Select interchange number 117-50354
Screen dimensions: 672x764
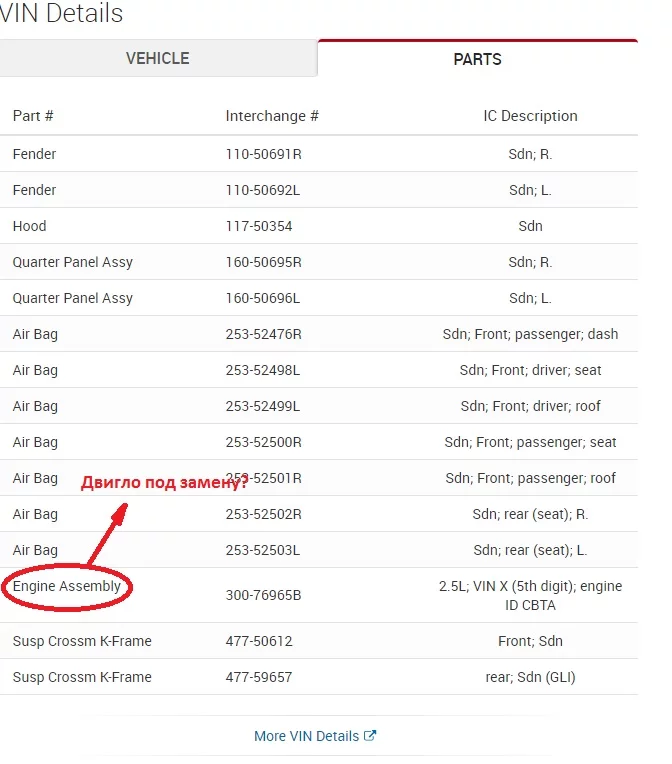pyautogui.click(x=259, y=226)
